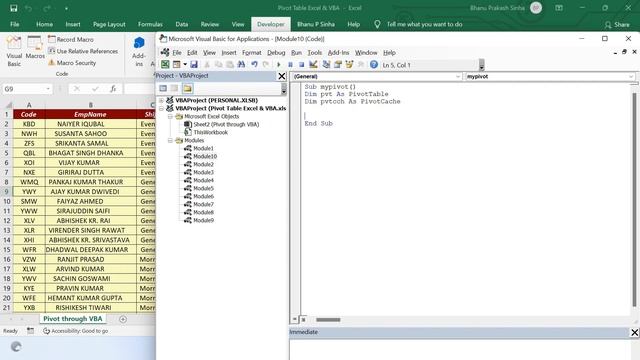
Task: Click the code window horizontal scrollbar thumb
Action: tap(328, 320)
